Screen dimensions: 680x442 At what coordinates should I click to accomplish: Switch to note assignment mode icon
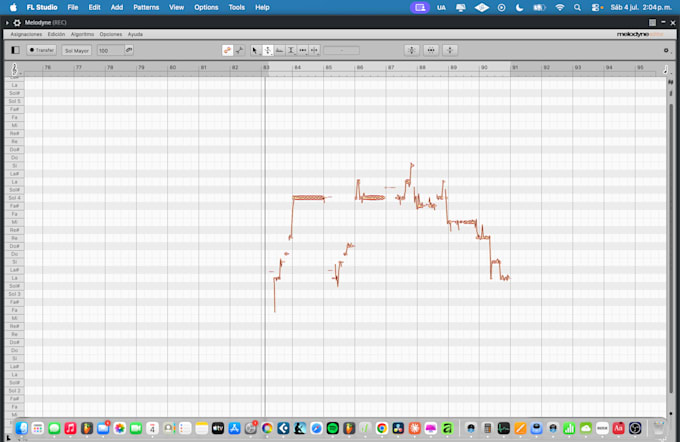[239, 50]
